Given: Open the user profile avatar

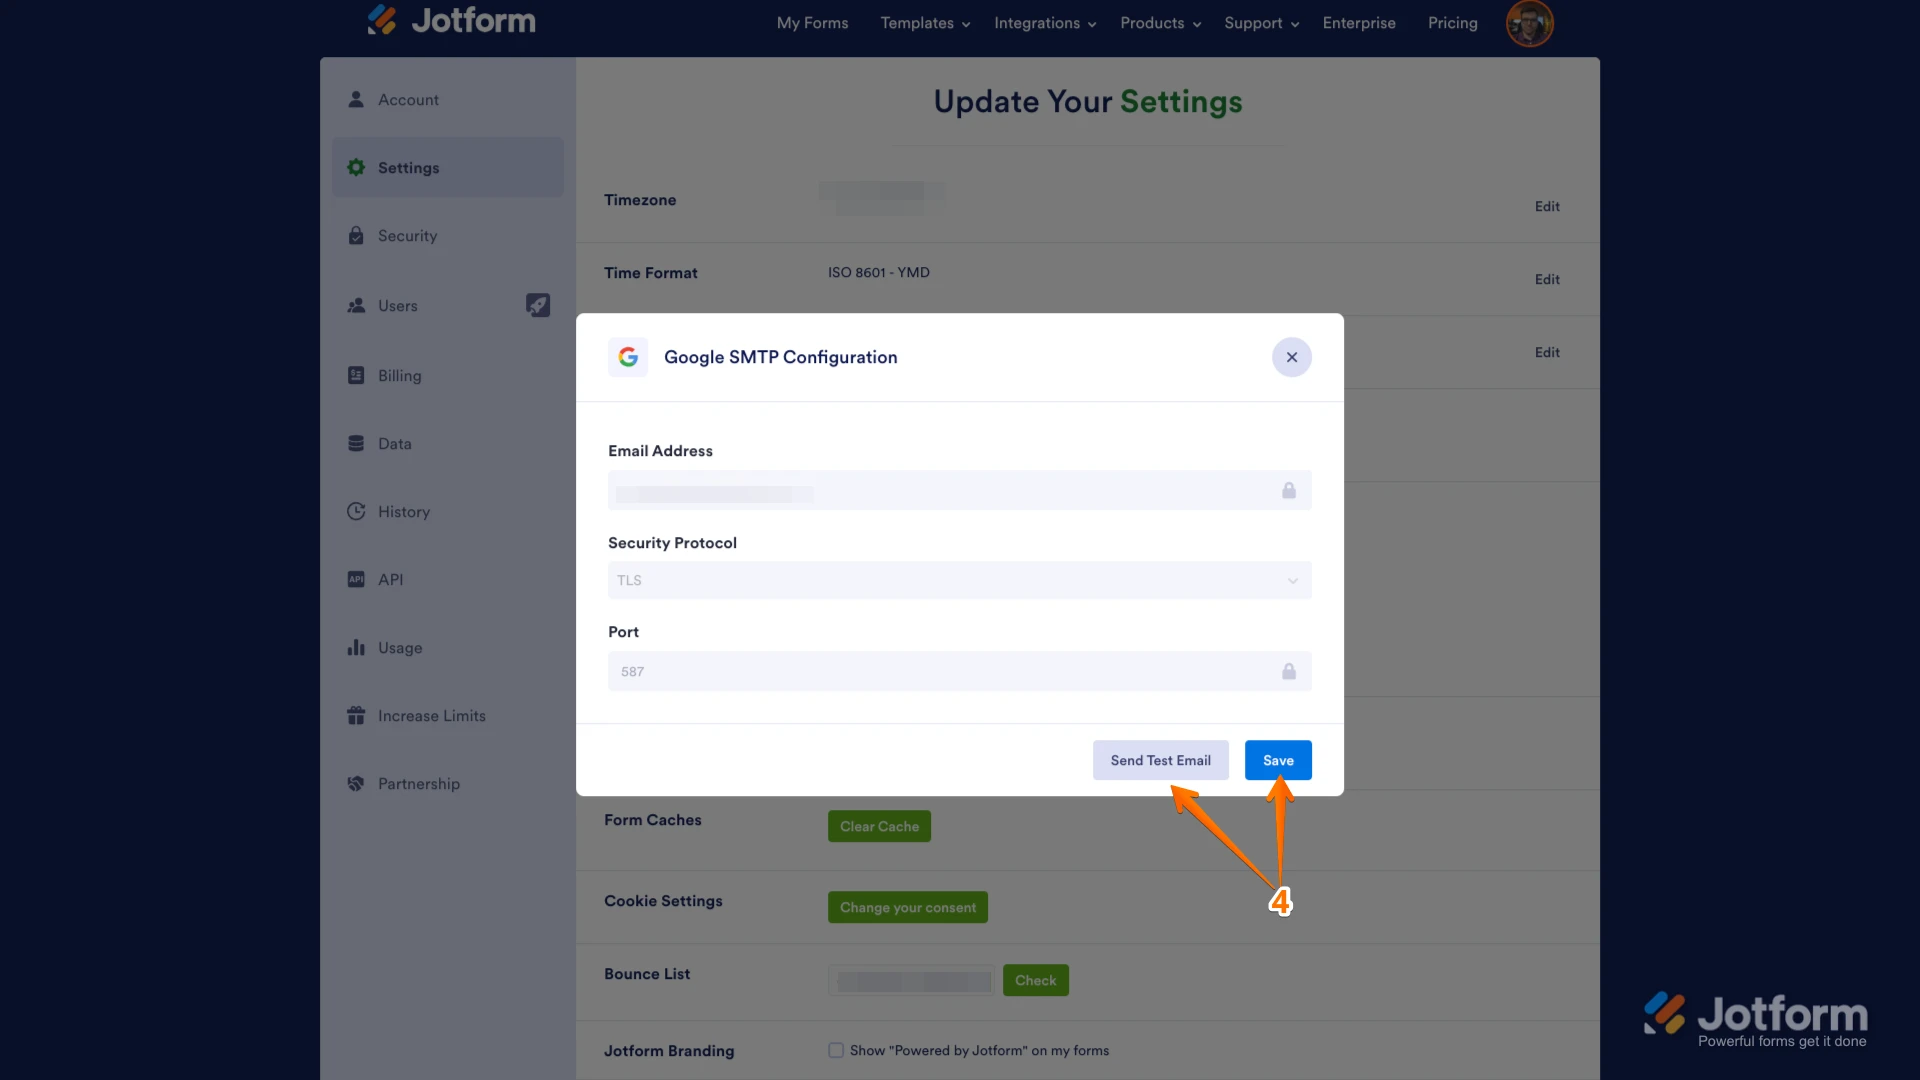Looking at the screenshot, I should (1529, 23).
